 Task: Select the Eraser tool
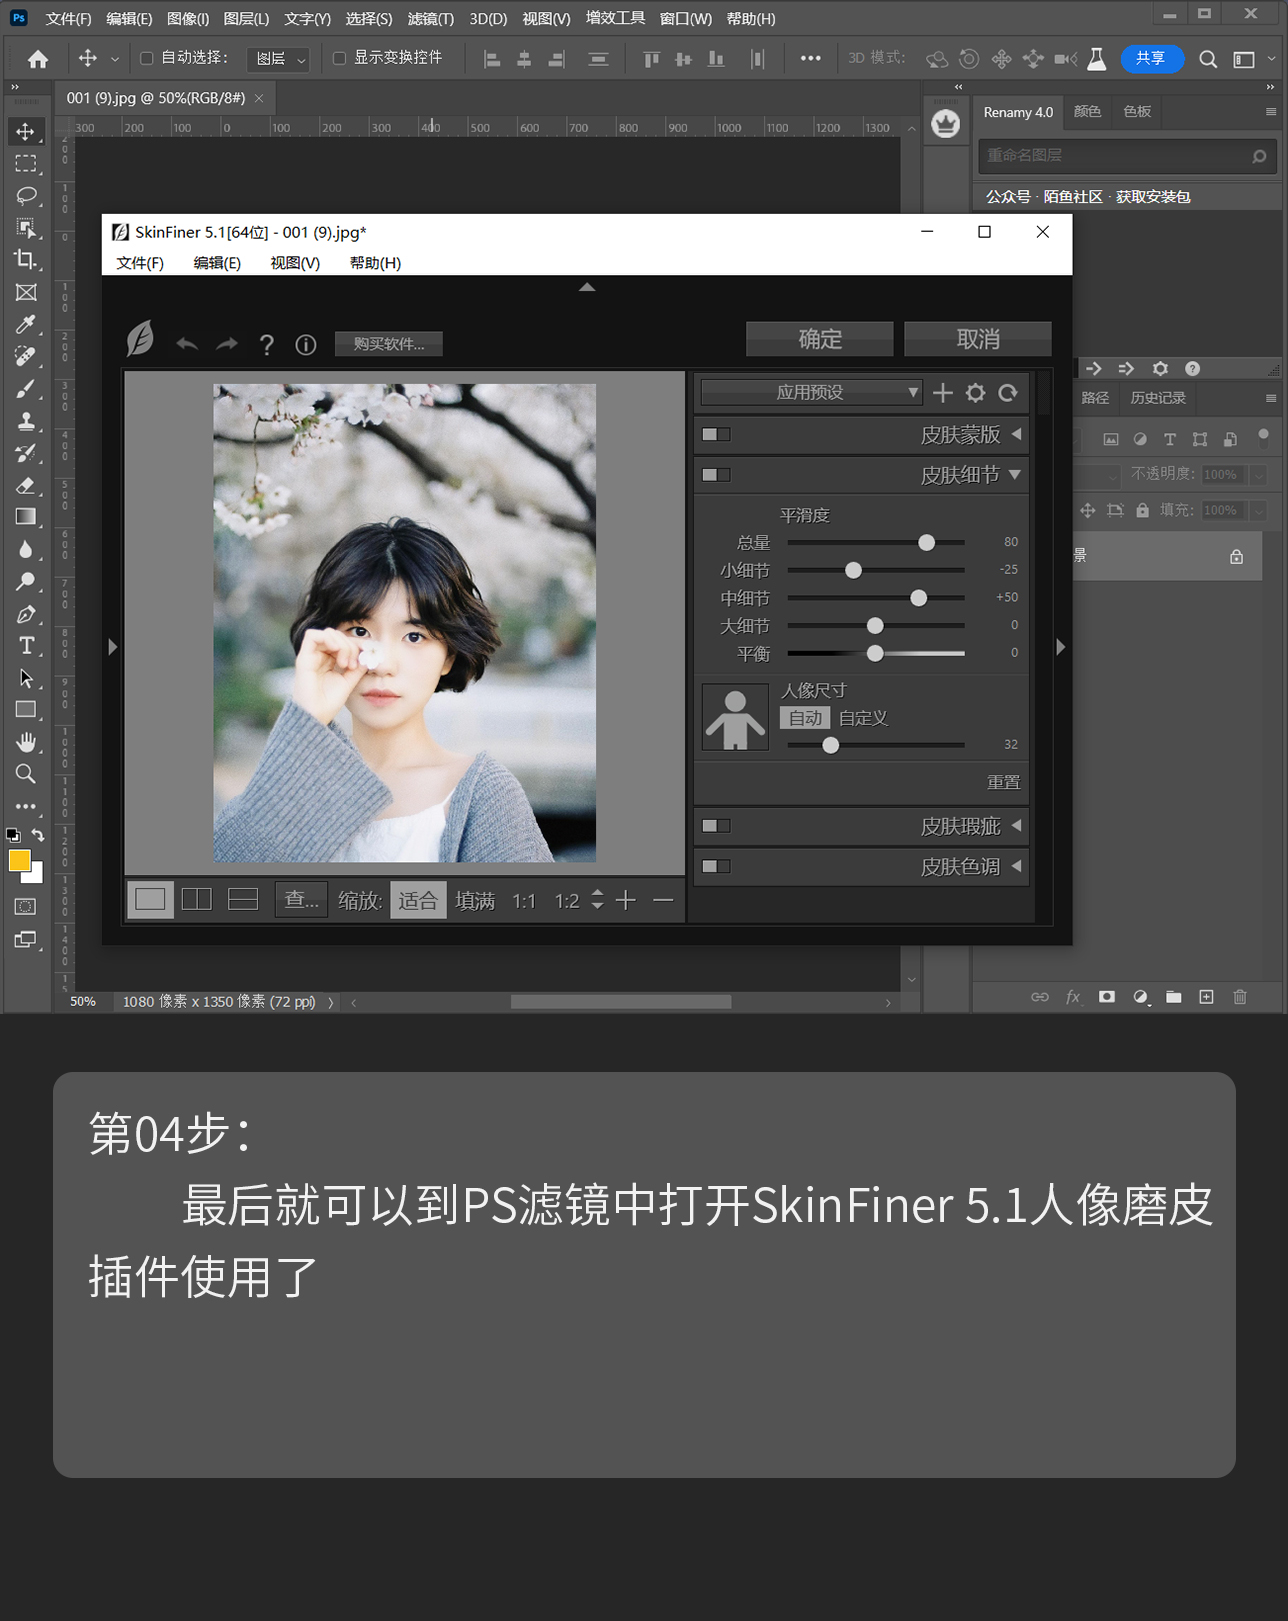pos(25,485)
